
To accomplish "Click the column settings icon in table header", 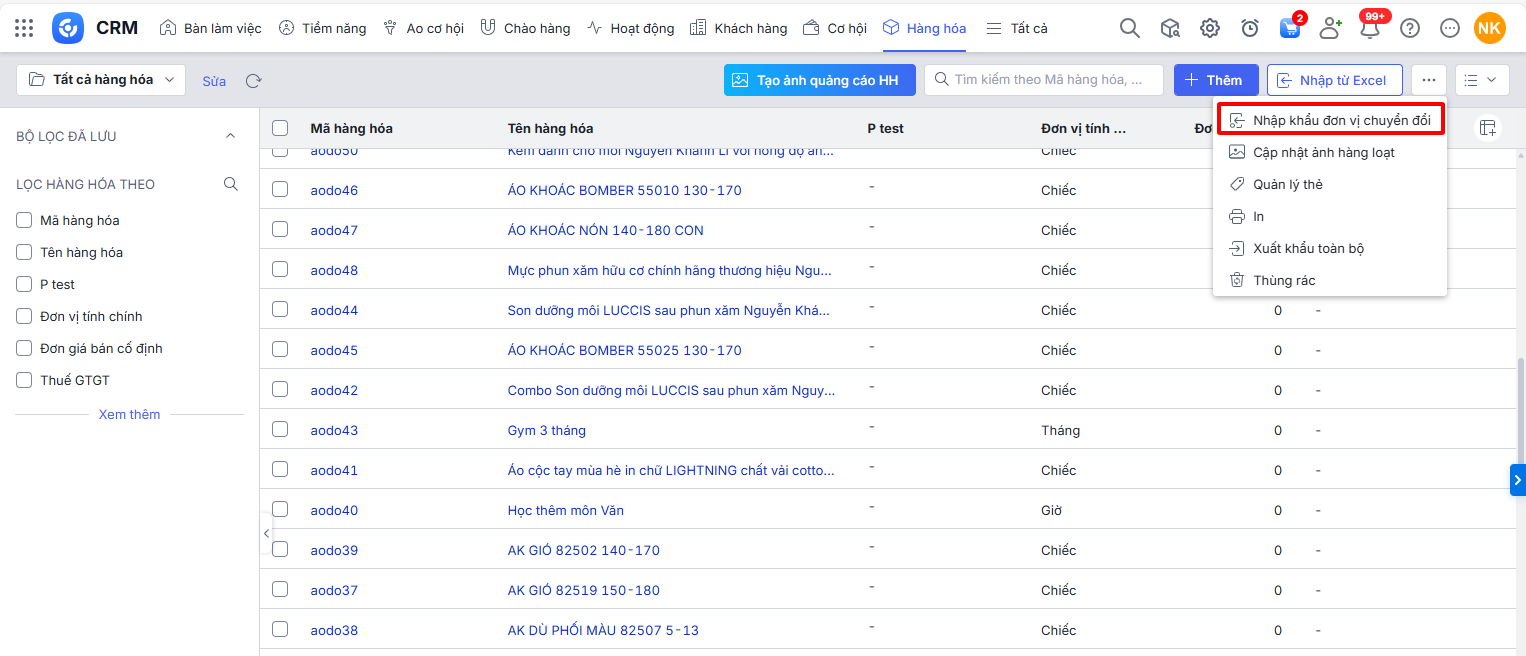I will (1488, 127).
